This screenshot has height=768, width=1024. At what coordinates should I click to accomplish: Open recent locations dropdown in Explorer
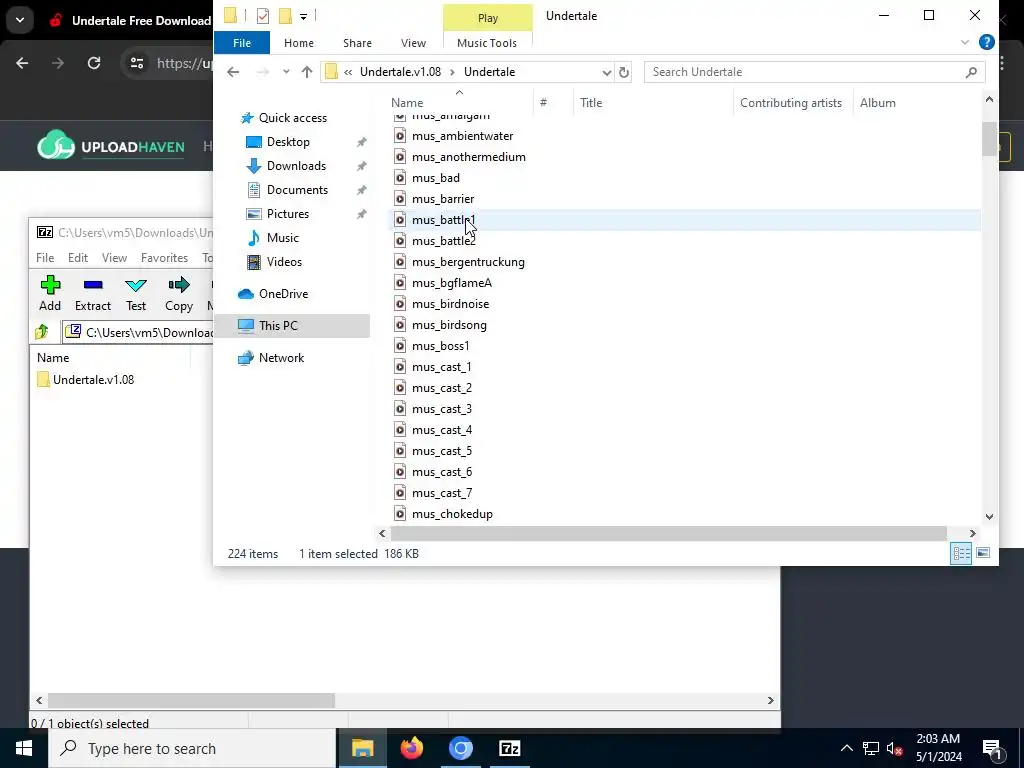click(x=286, y=72)
